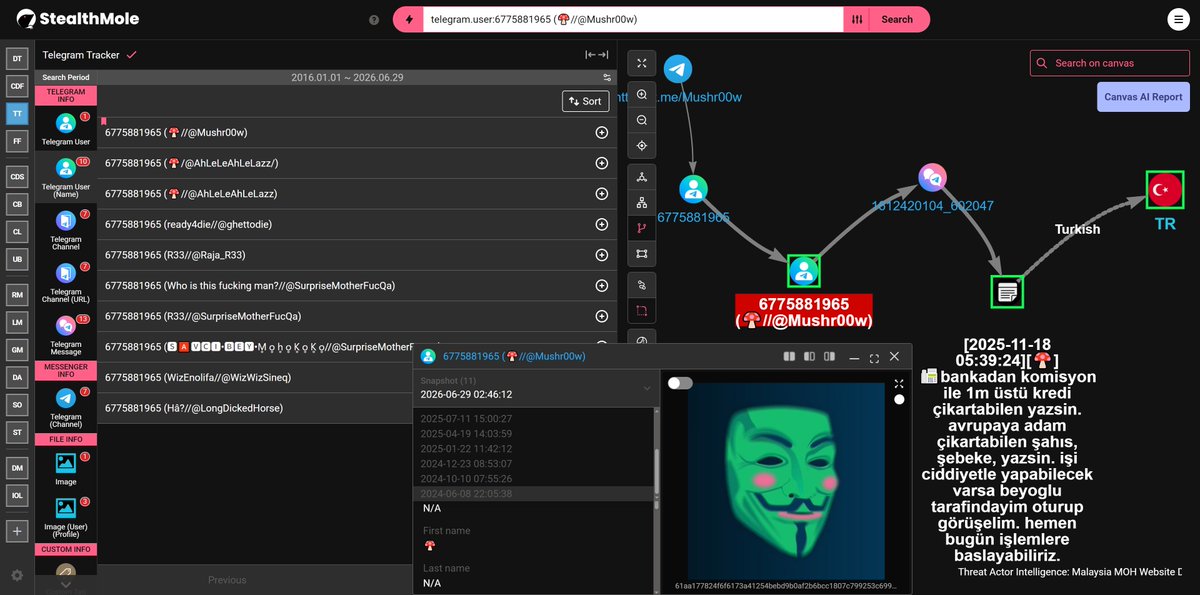Viewport: 1200px width, 595px height.
Task: Click the path link tool icon
Action: (x=642, y=285)
